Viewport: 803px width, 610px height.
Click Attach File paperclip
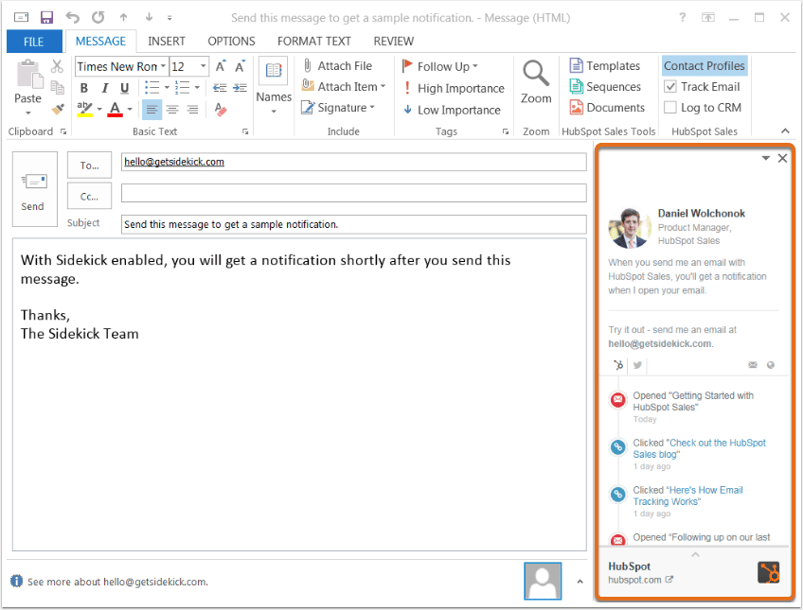point(338,66)
